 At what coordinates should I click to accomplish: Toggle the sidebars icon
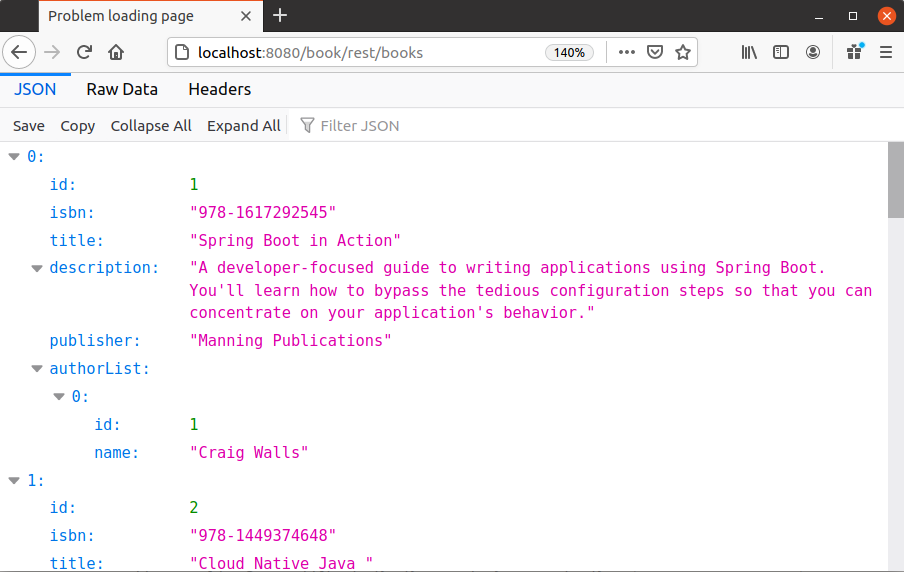781,52
